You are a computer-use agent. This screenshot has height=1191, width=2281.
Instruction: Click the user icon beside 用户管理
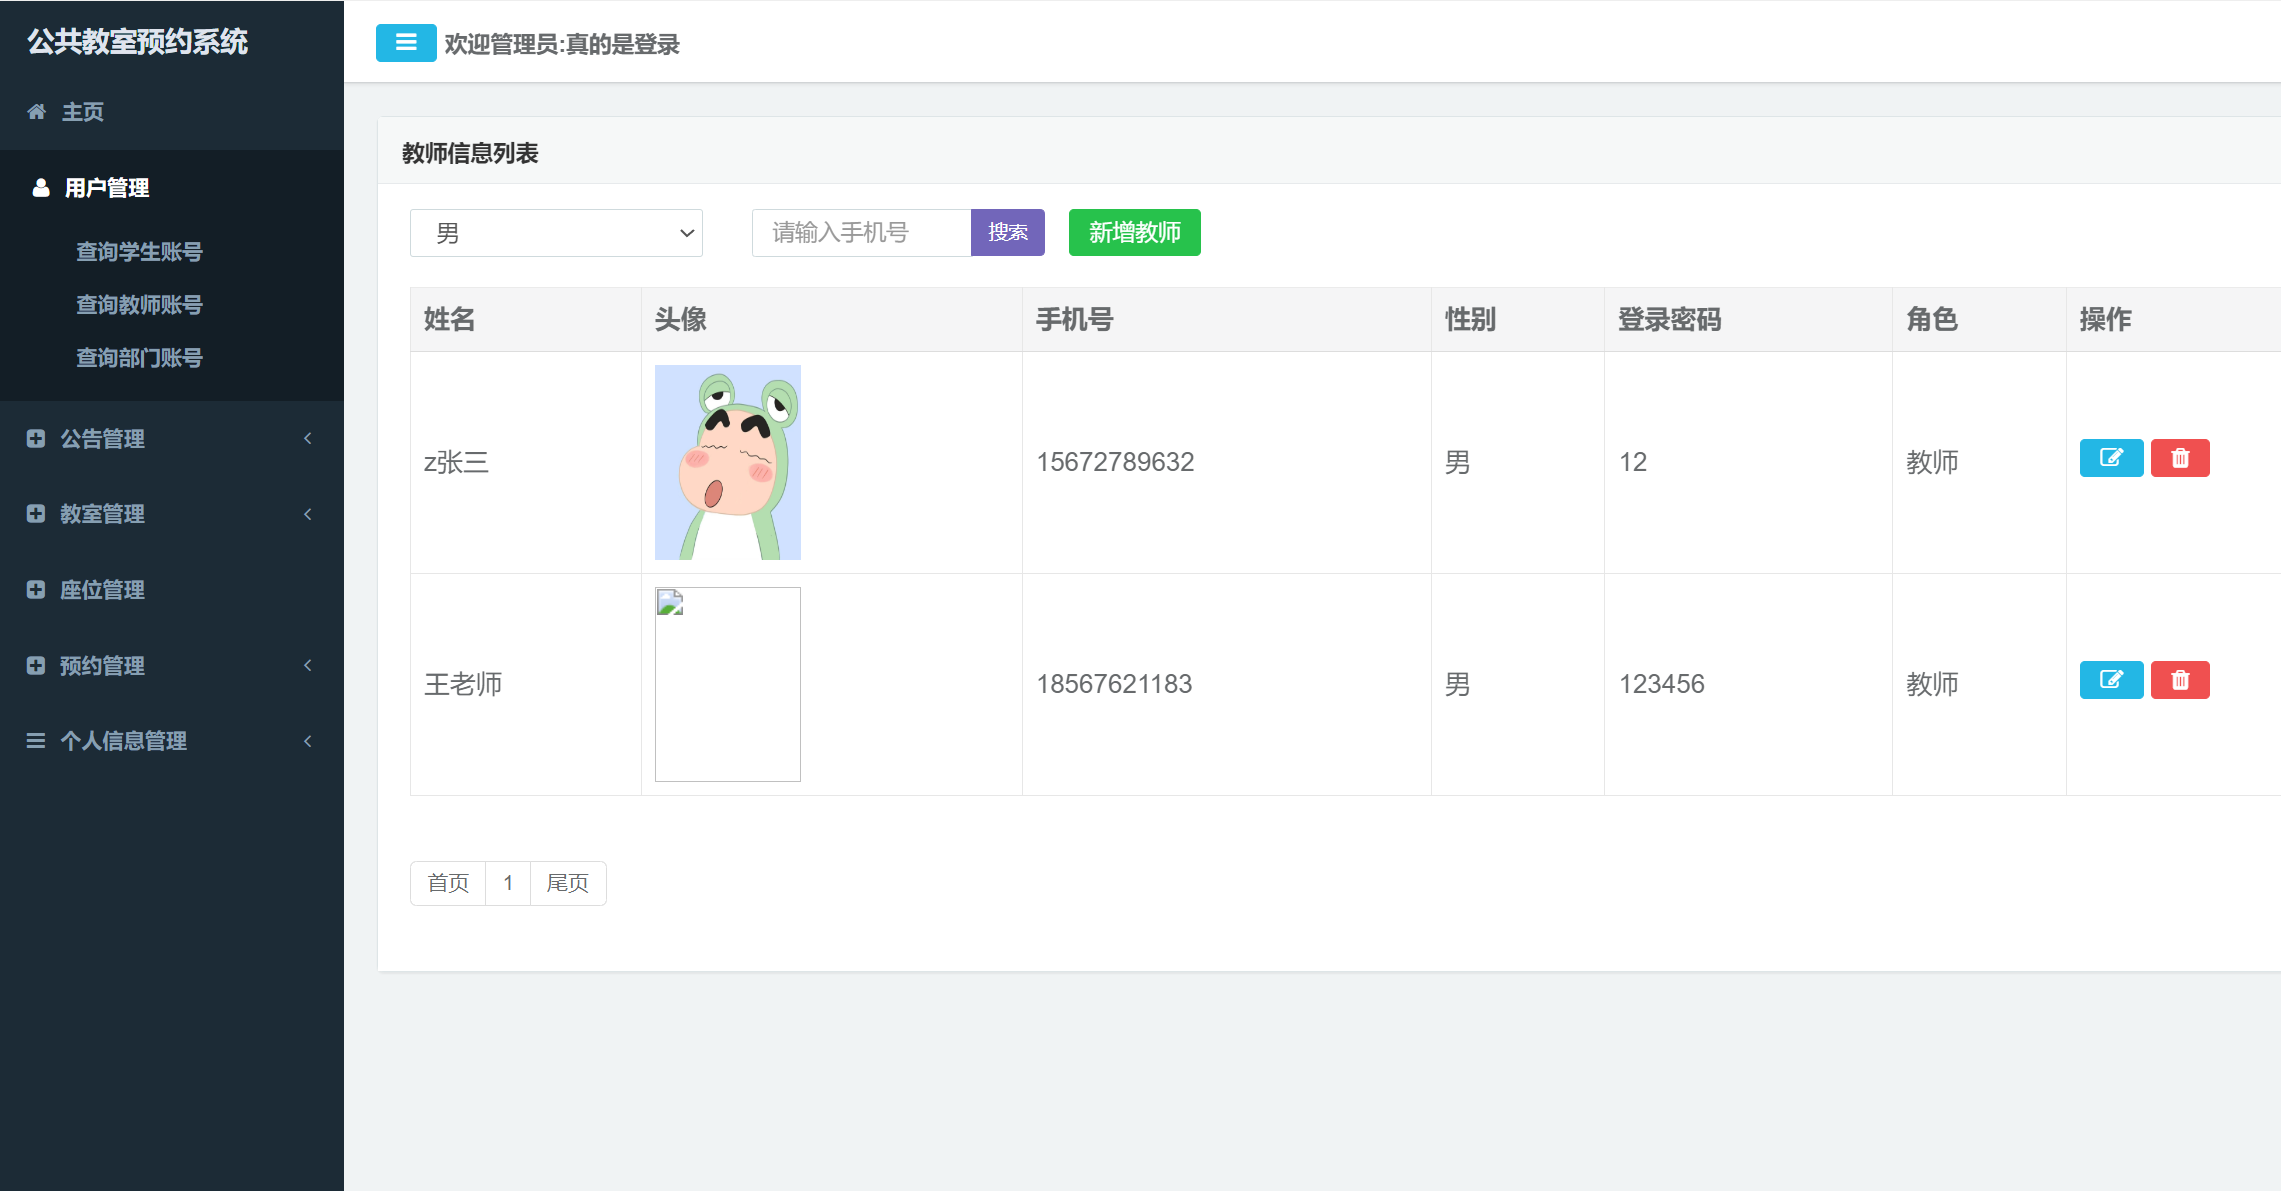[x=38, y=188]
